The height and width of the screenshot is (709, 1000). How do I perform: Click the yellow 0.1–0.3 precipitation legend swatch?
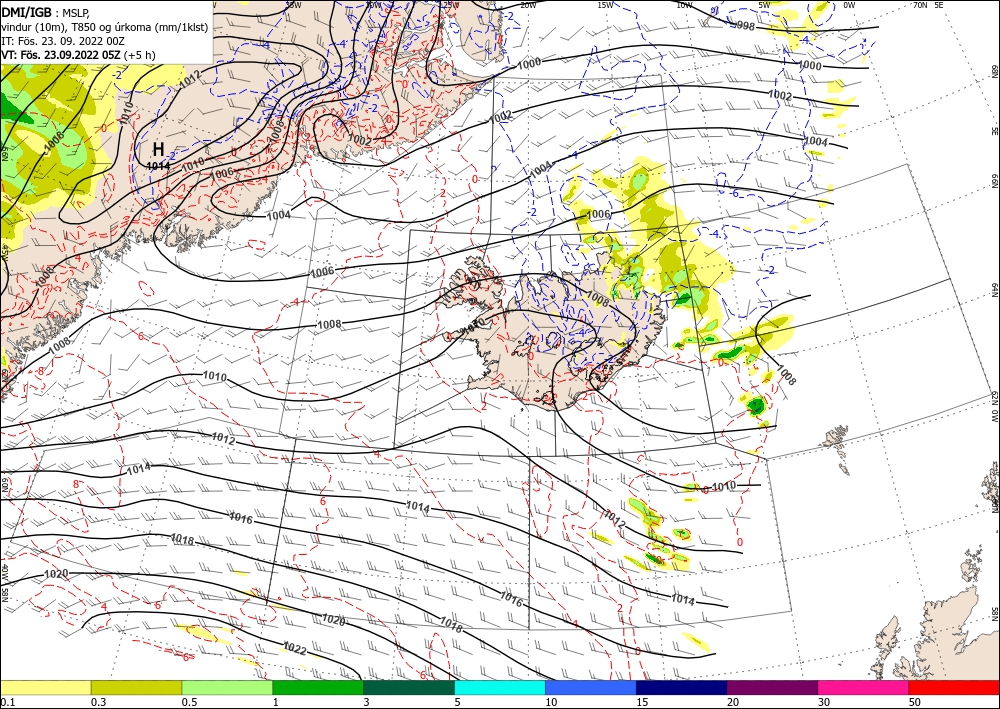(45, 687)
